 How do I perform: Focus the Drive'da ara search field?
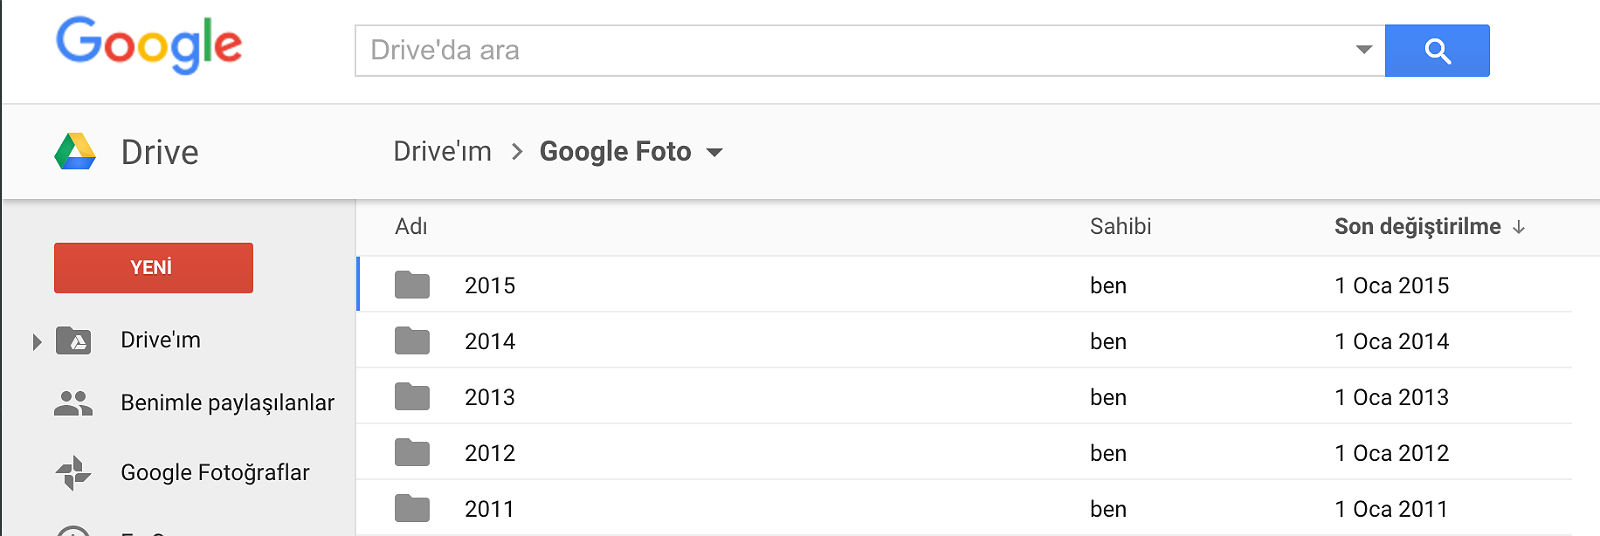tap(850, 51)
